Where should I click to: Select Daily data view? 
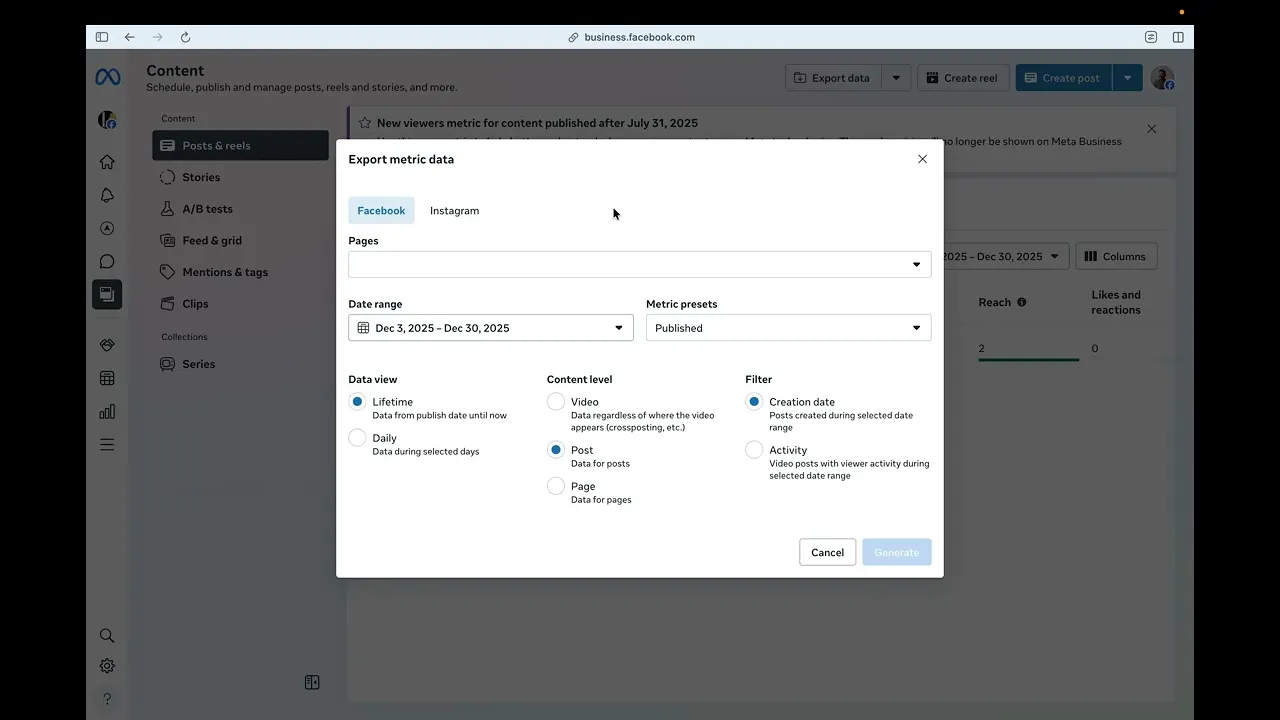pos(357,438)
